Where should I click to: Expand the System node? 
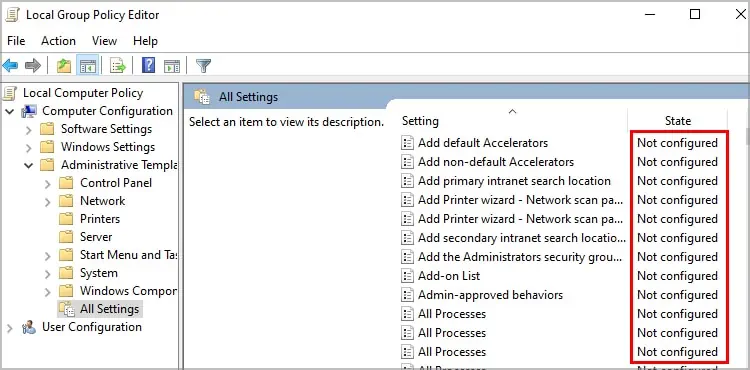[x=47, y=274]
